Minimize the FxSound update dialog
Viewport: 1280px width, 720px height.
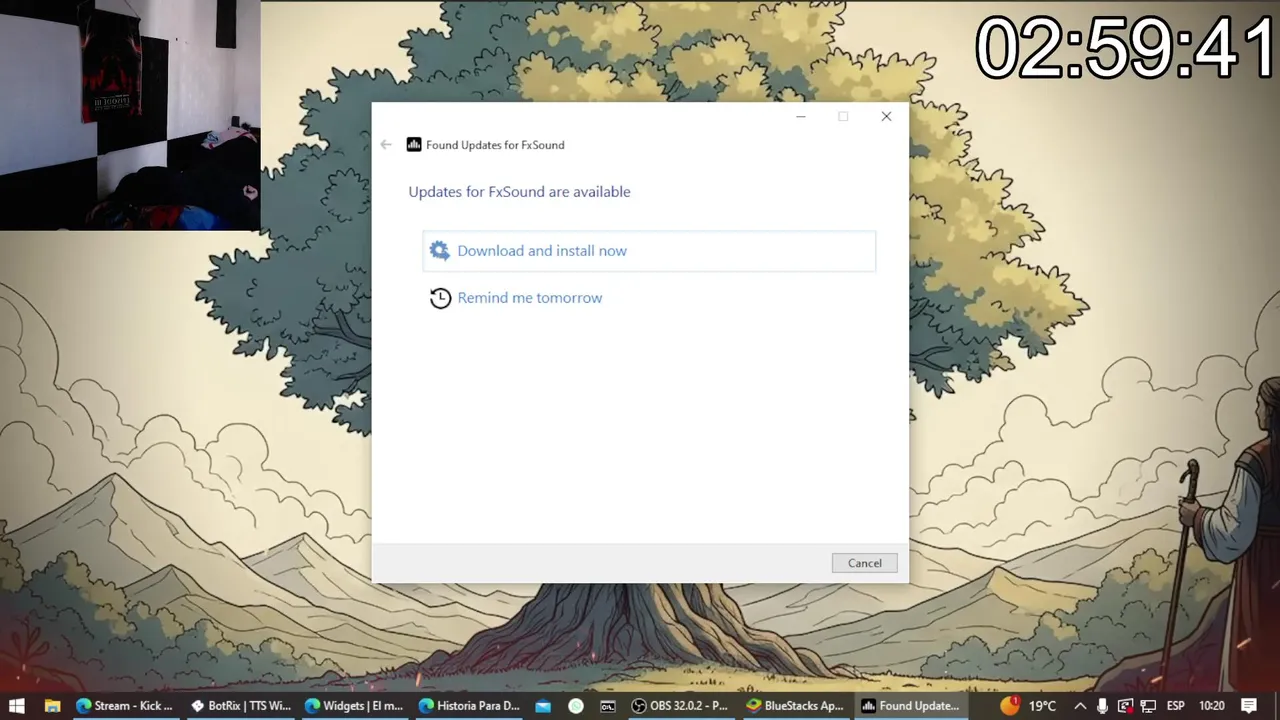(801, 117)
